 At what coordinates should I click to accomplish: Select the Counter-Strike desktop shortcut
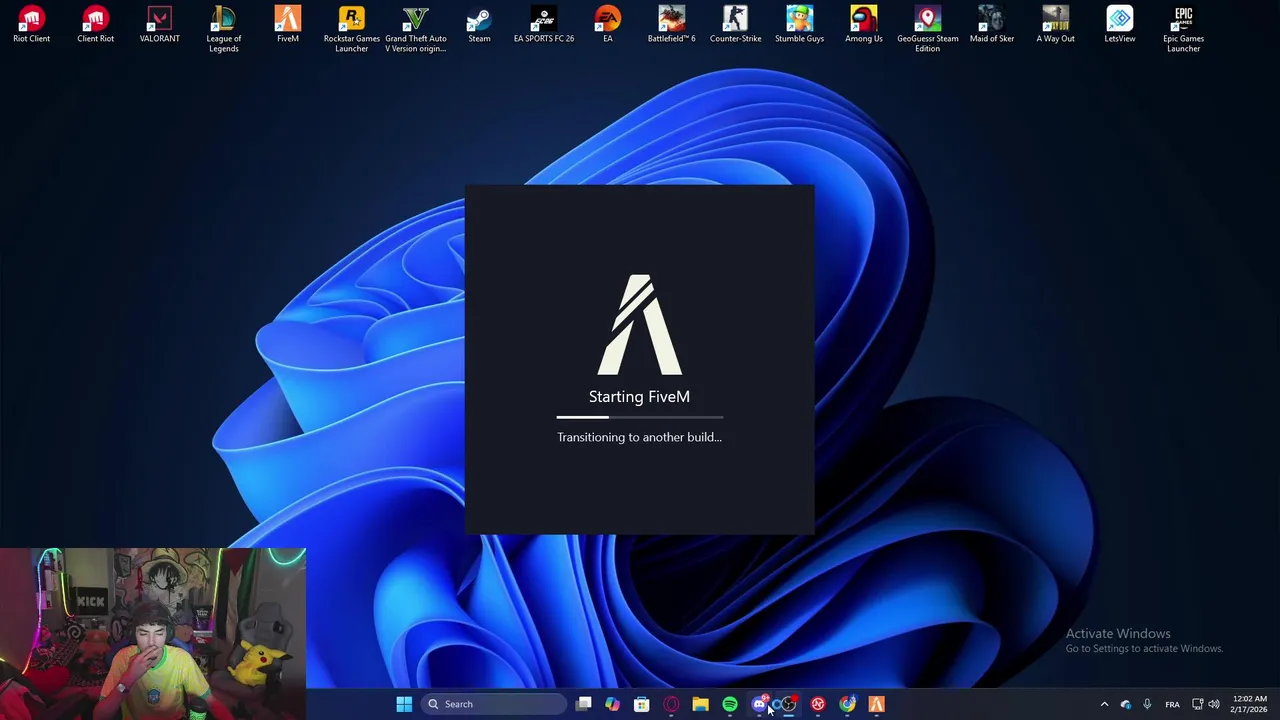pyautogui.click(x=736, y=25)
